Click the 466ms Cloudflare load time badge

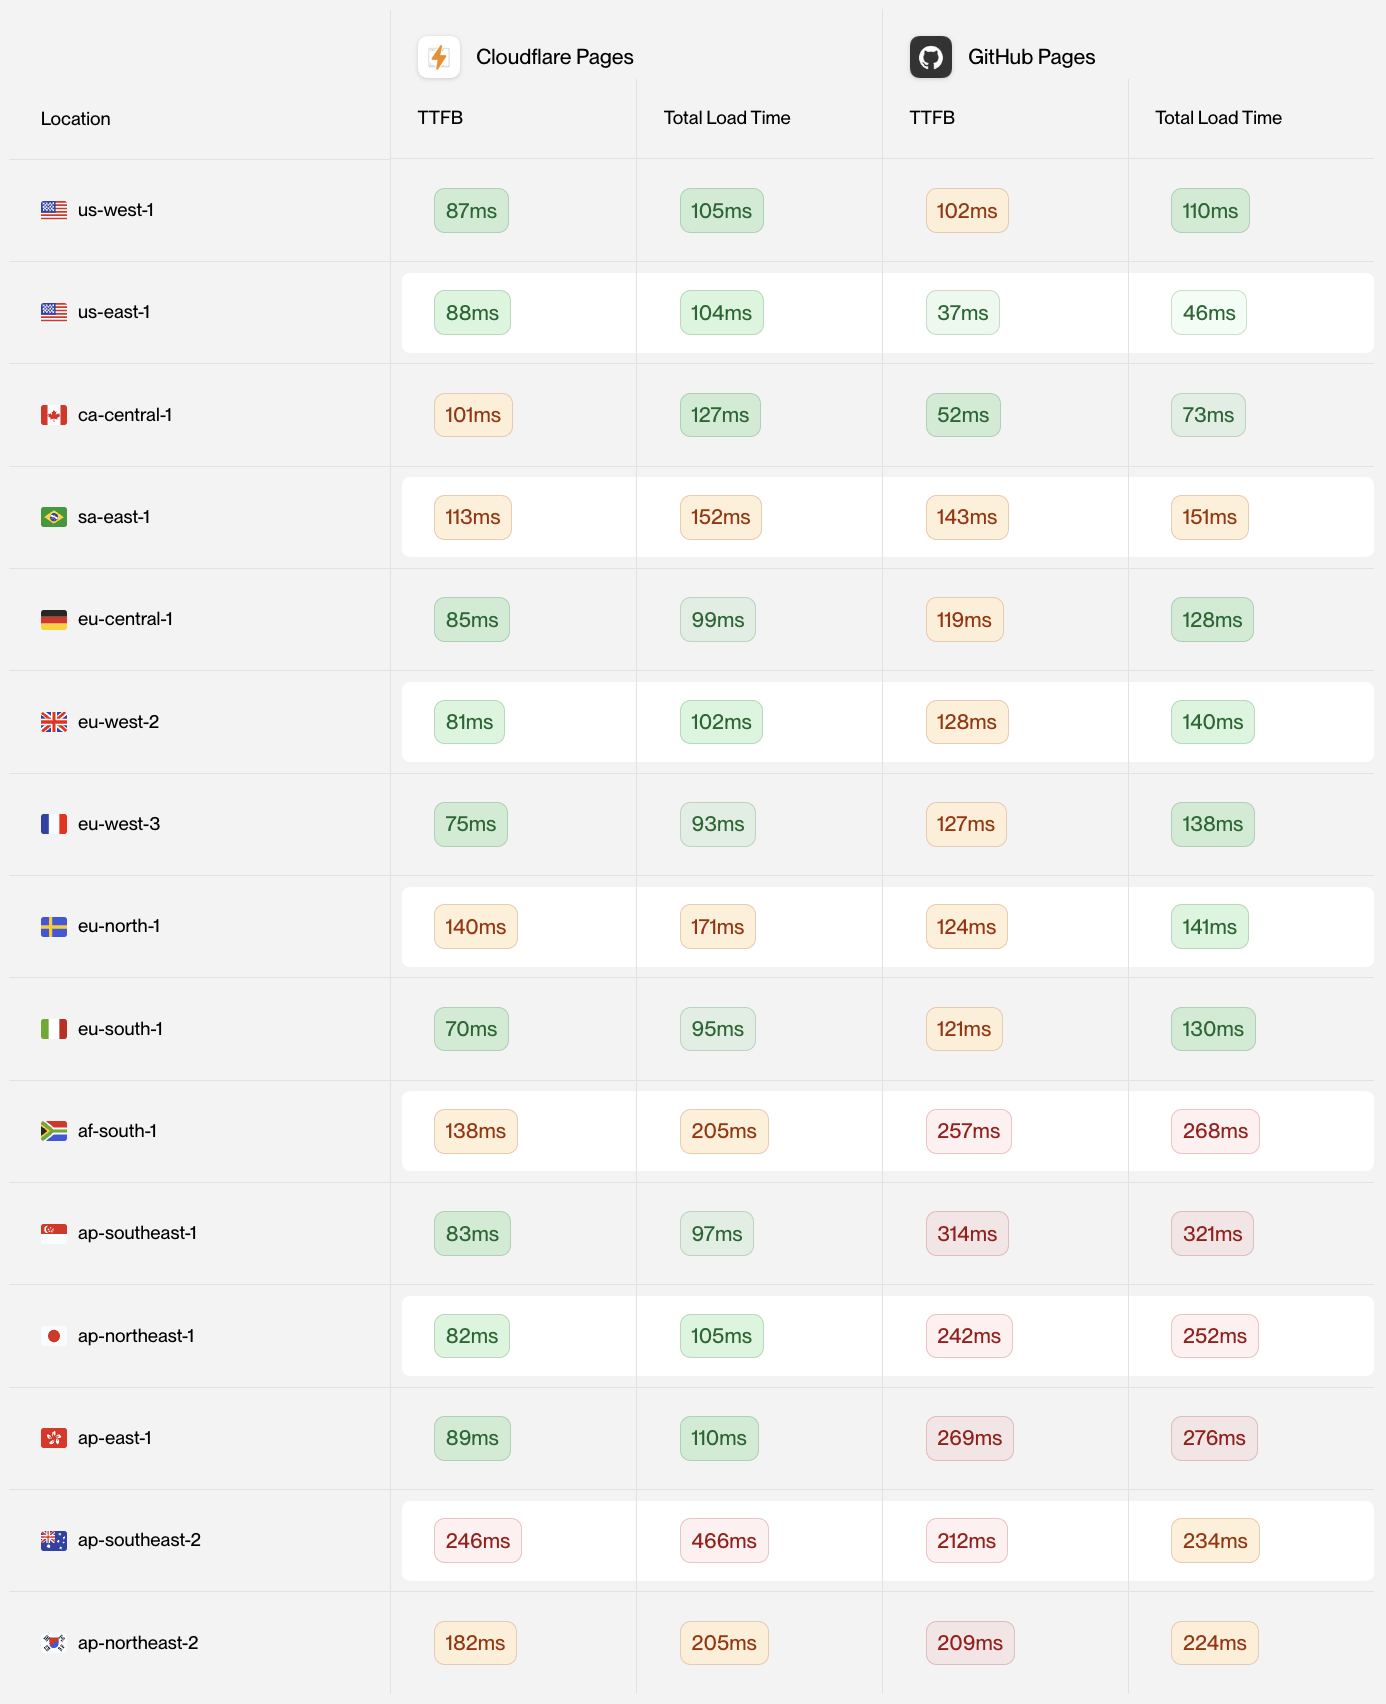724,1541
